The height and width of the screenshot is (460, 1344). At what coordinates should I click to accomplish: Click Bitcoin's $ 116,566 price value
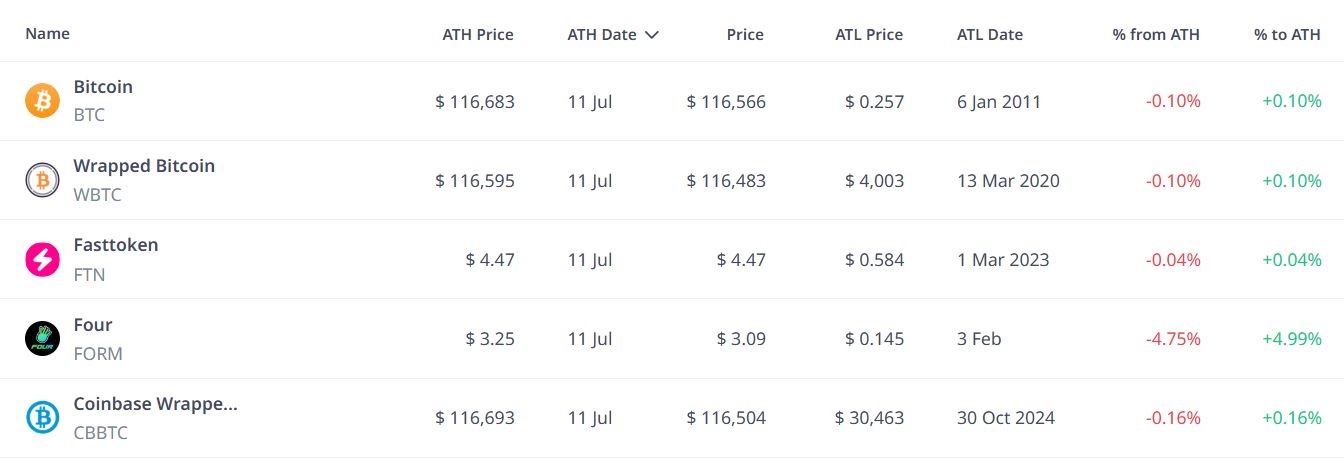coord(726,102)
